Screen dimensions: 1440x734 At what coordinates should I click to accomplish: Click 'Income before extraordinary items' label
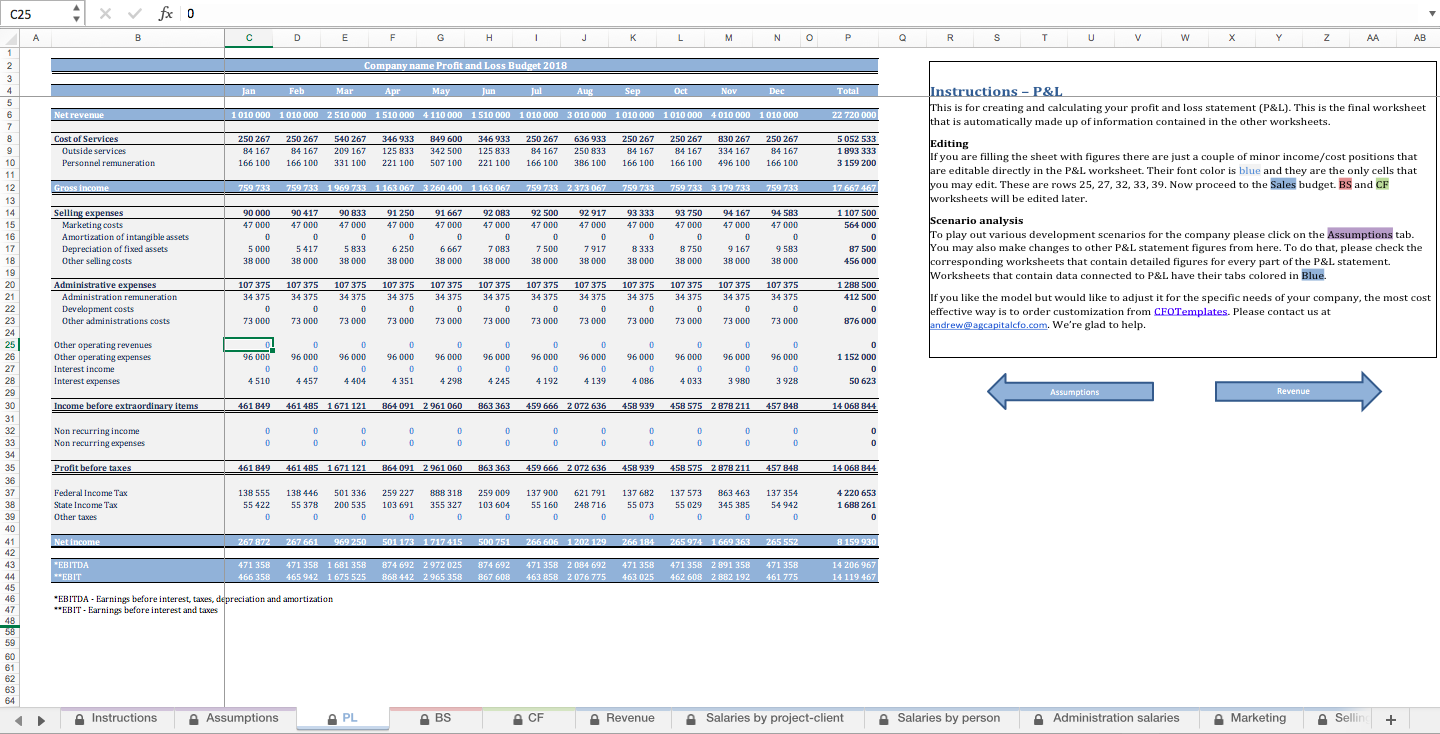(x=126, y=406)
